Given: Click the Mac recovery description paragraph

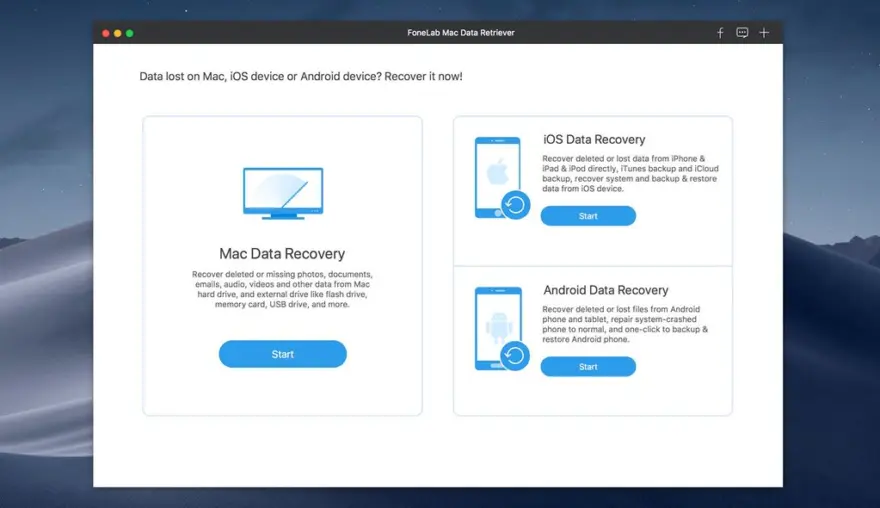Looking at the screenshot, I should (282, 289).
